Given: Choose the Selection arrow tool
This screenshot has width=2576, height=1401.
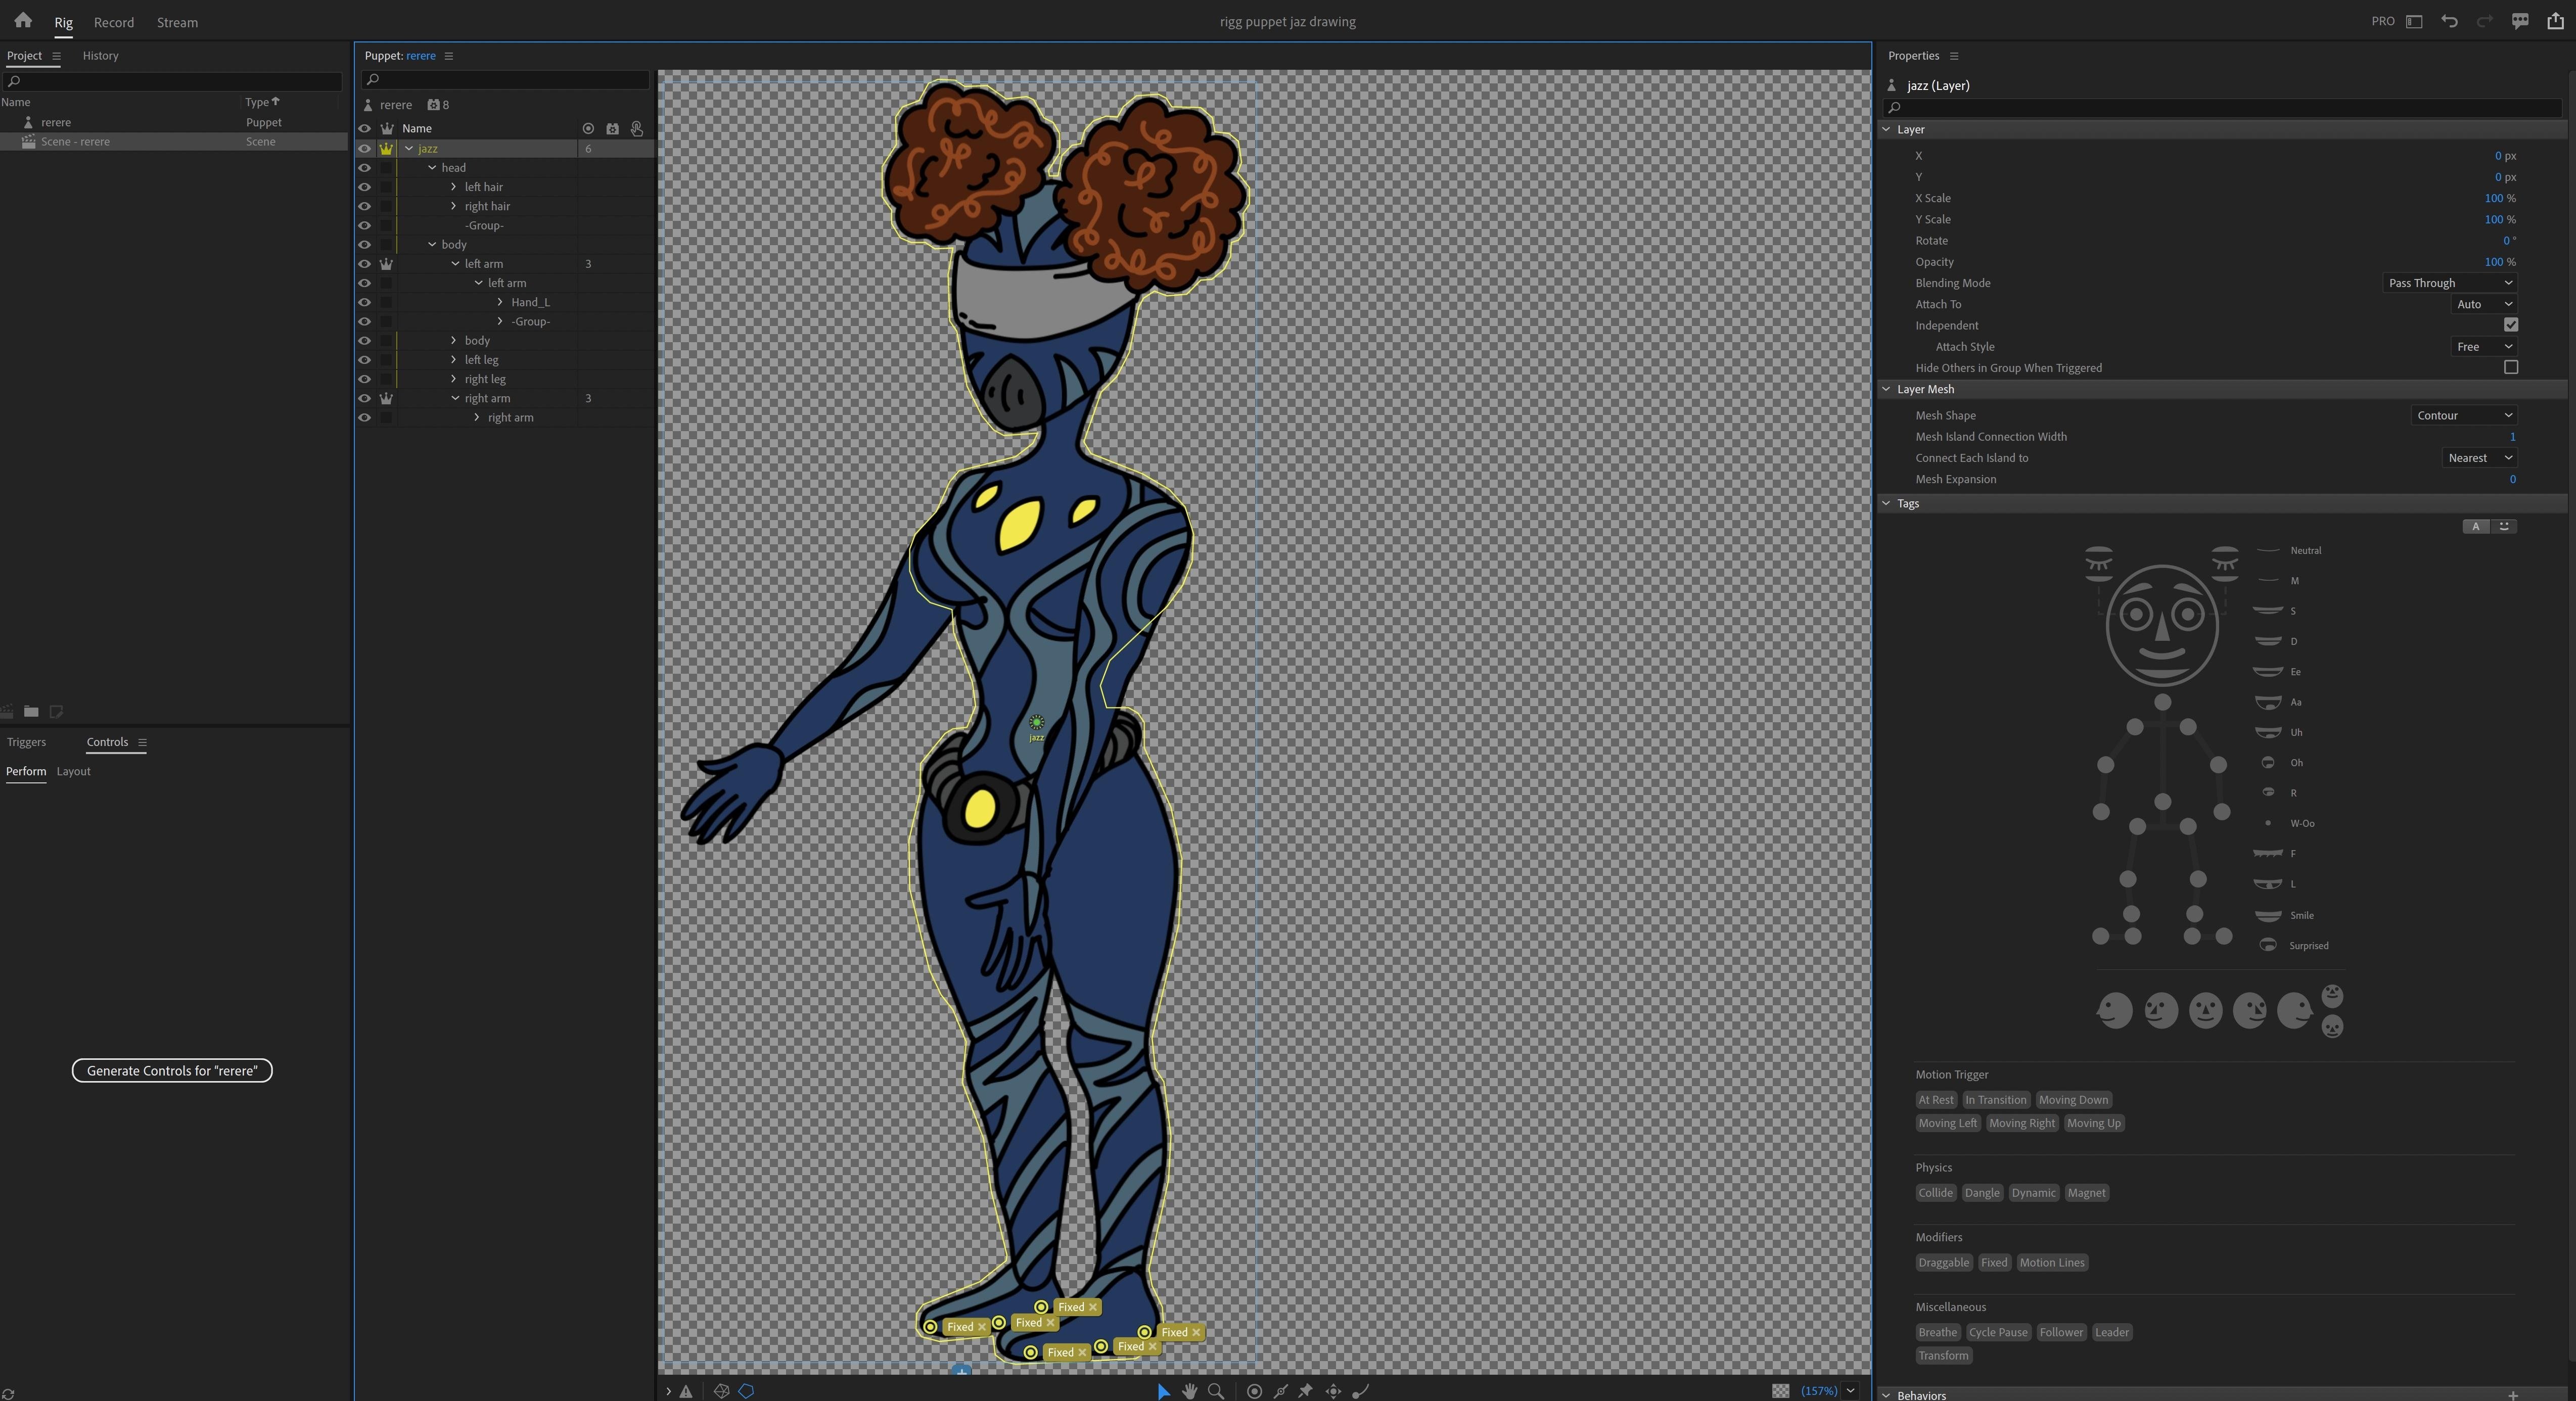Looking at the screenshot, I should [1163, 1391].
